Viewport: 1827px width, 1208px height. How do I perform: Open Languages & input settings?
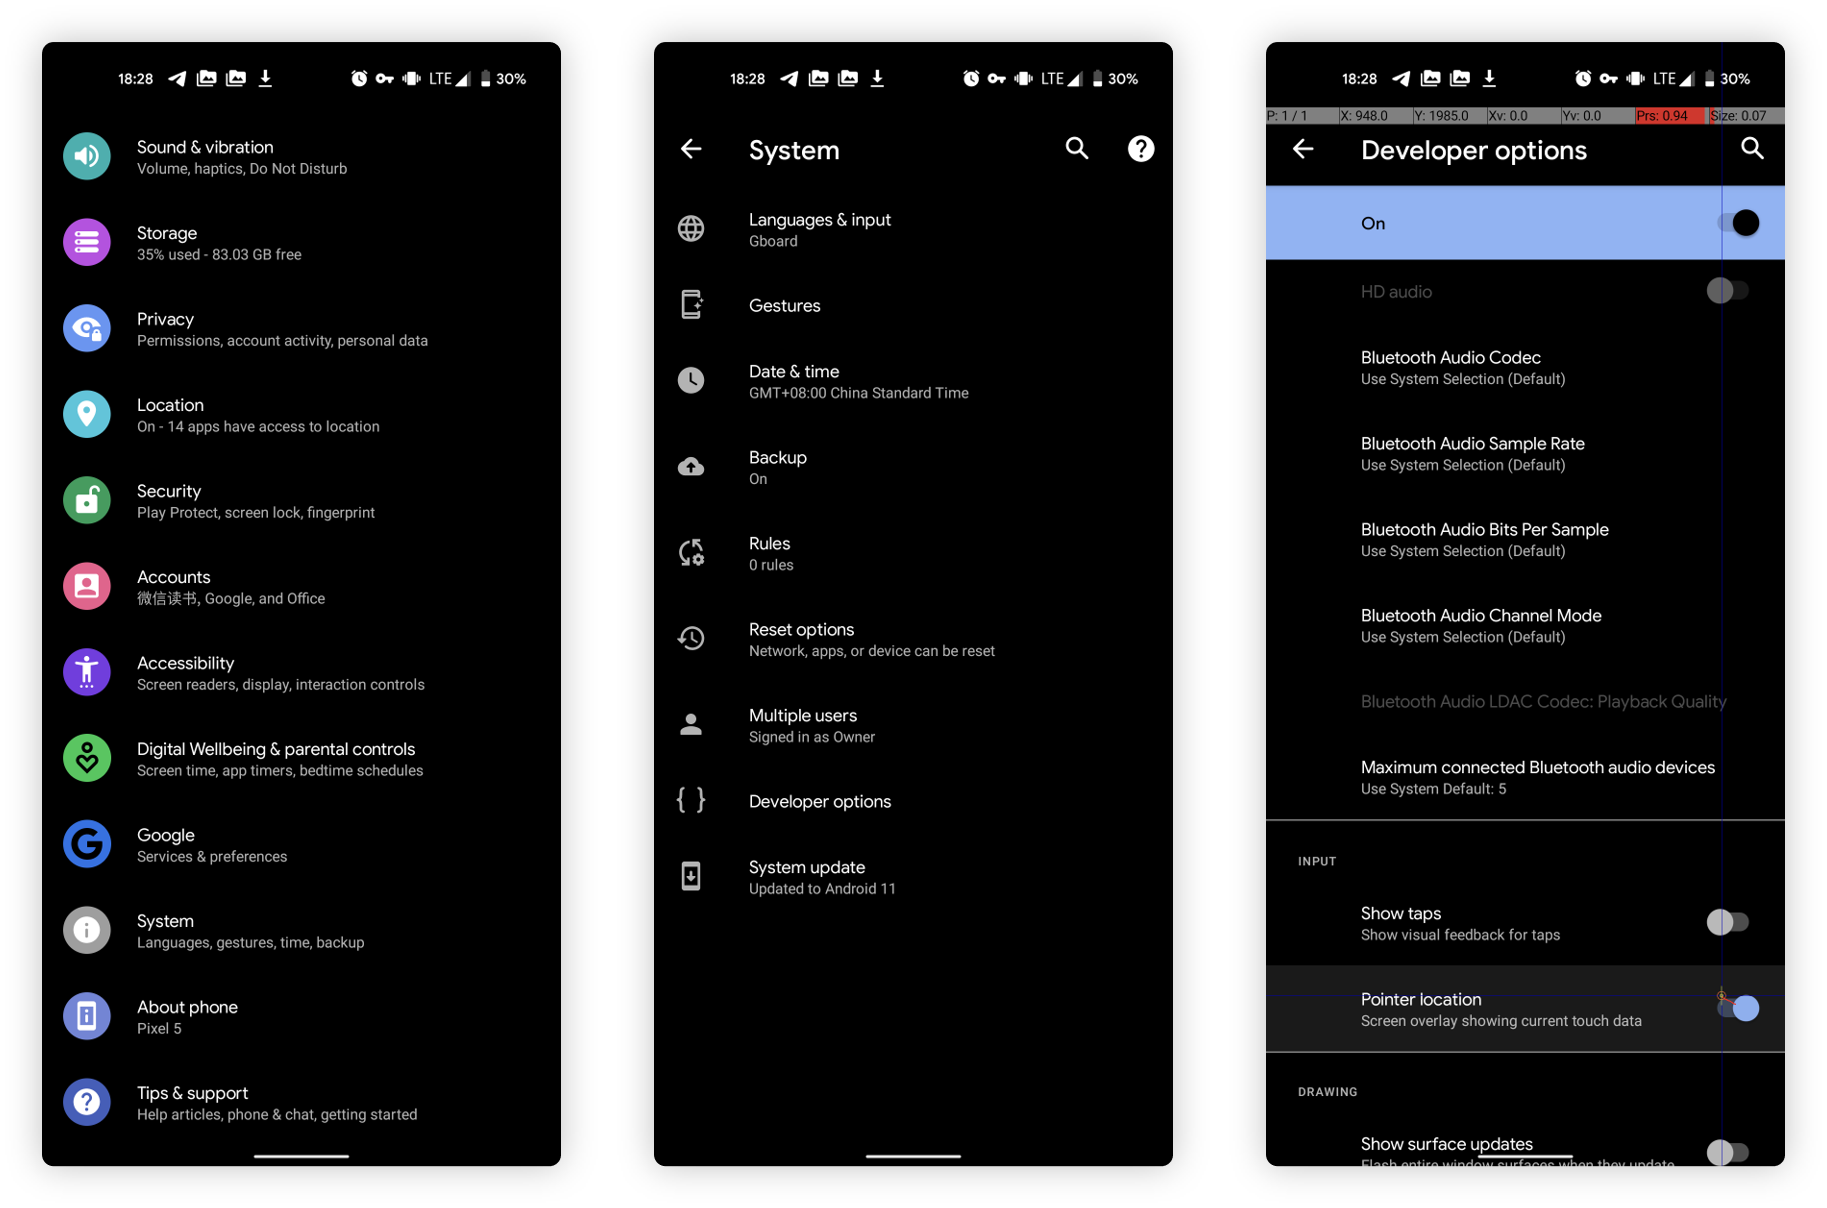pyautogui.click(x=913, y=230)
